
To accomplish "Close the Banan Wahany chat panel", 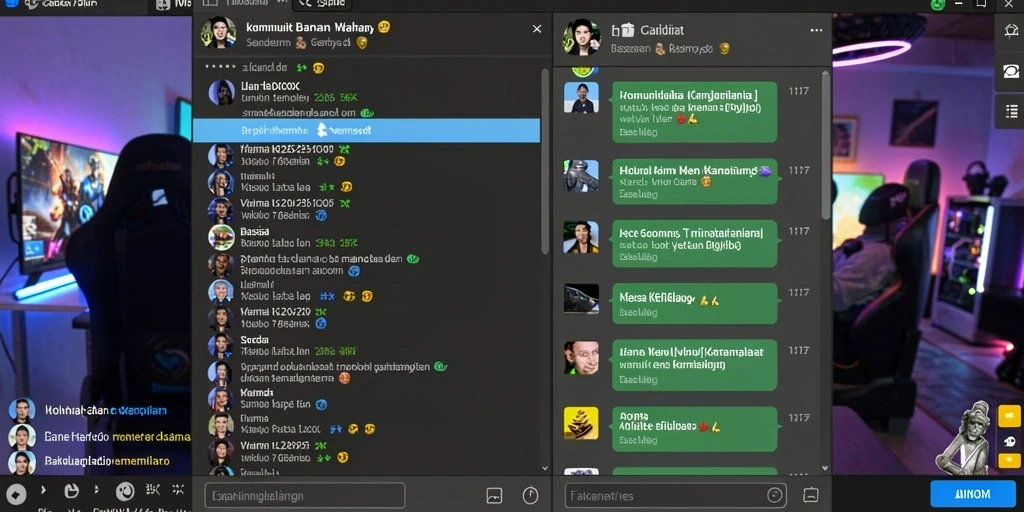I will pyautogui.click(x=537, y=29).
